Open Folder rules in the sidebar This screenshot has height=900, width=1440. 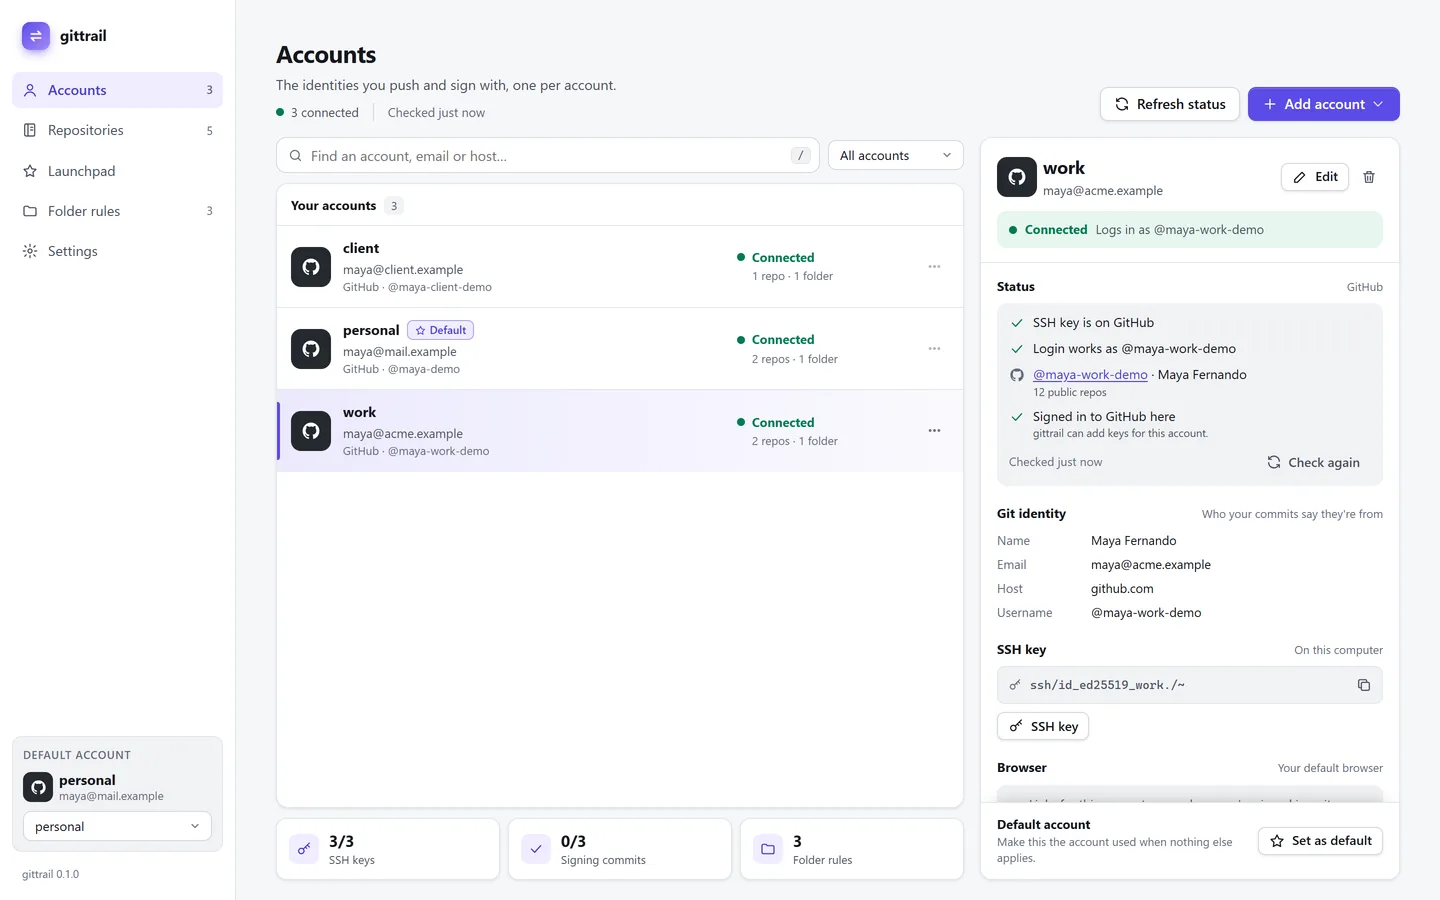pyautogui.click(x=117, y=211)
